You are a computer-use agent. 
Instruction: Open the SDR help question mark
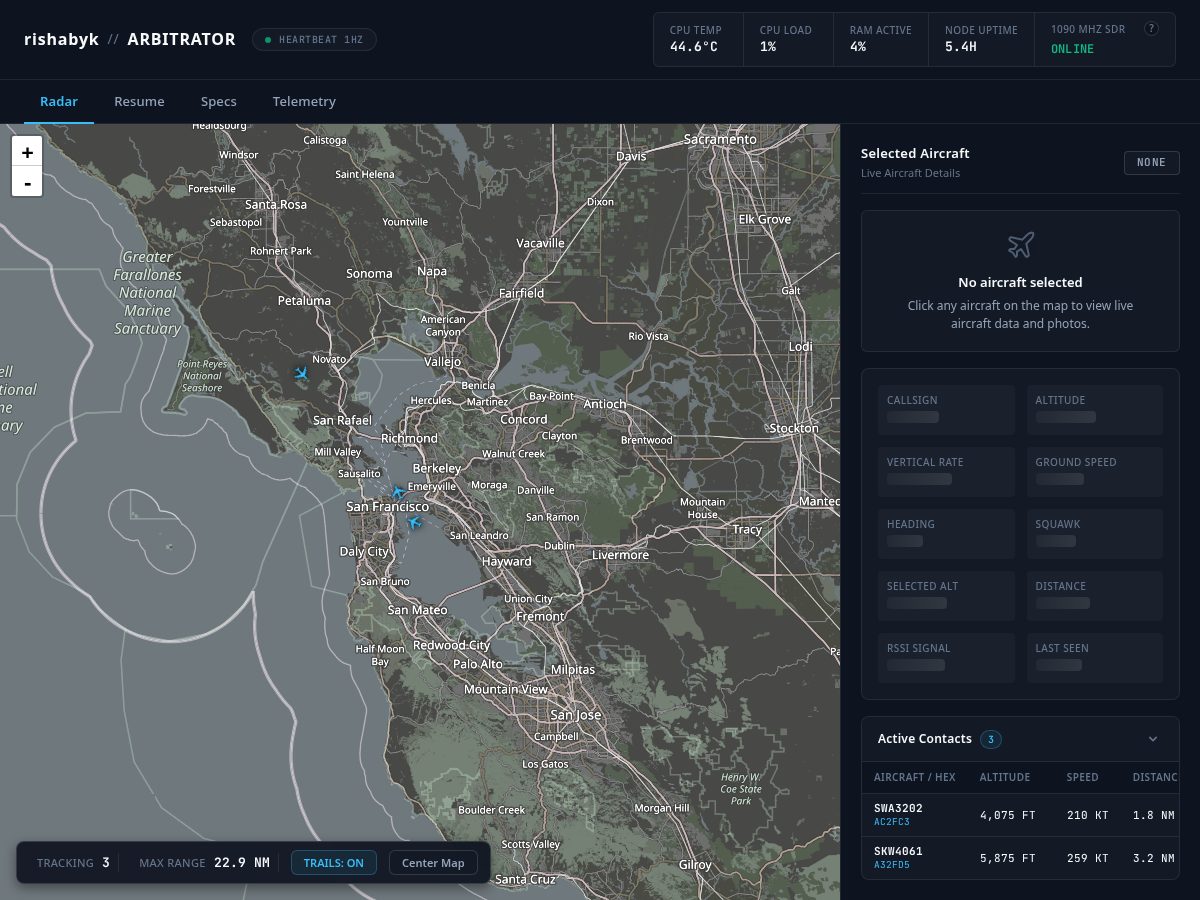(1151, 29)
